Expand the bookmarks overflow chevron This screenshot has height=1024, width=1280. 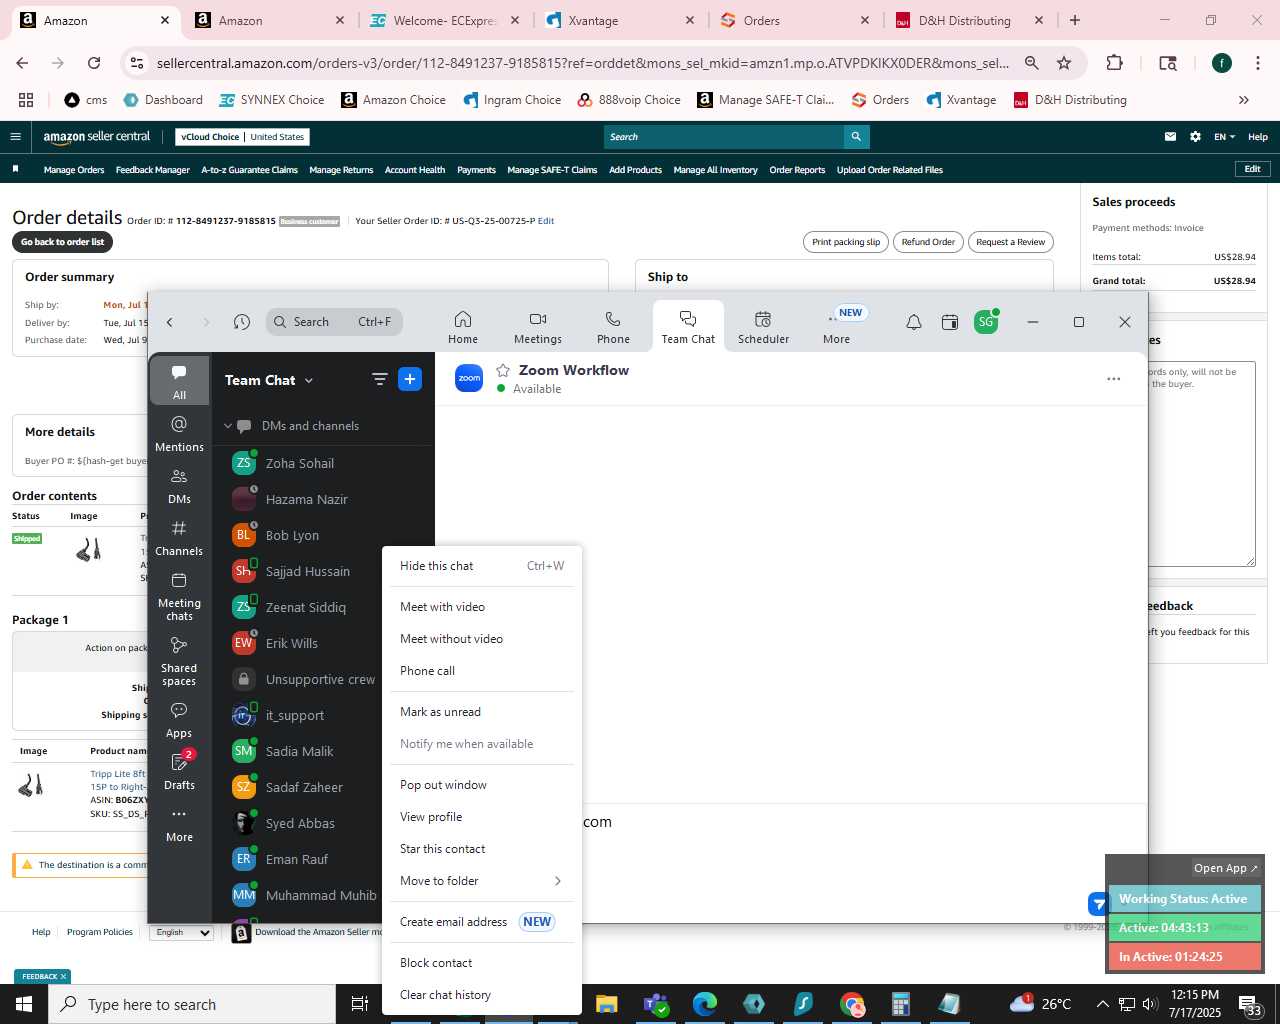coord(1244,100)
